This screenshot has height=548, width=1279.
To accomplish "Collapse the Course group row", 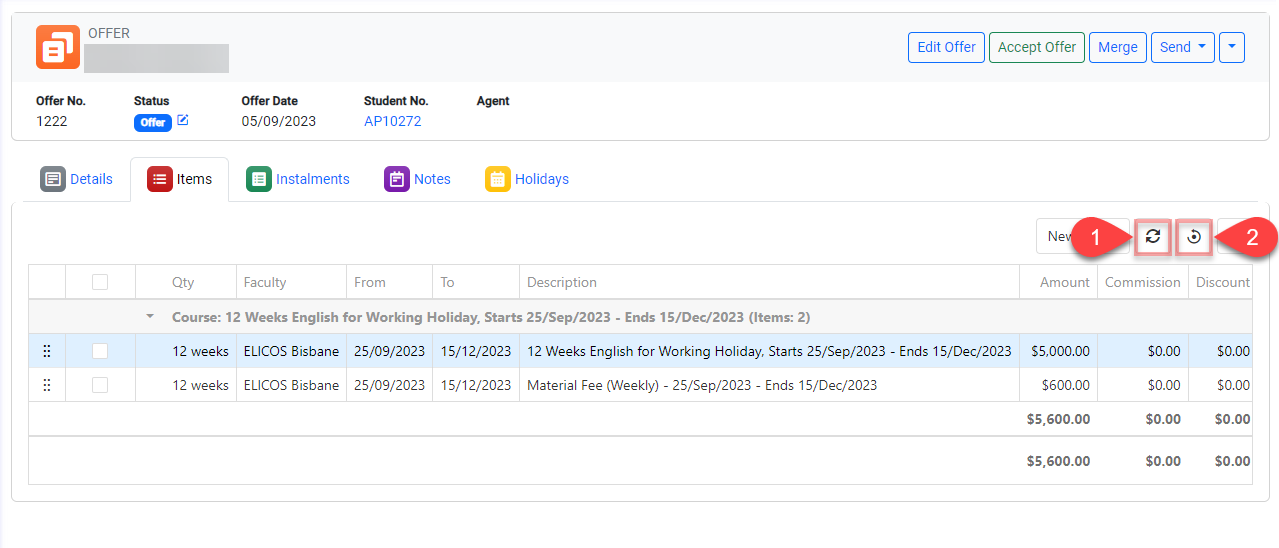I will (150, 317).
